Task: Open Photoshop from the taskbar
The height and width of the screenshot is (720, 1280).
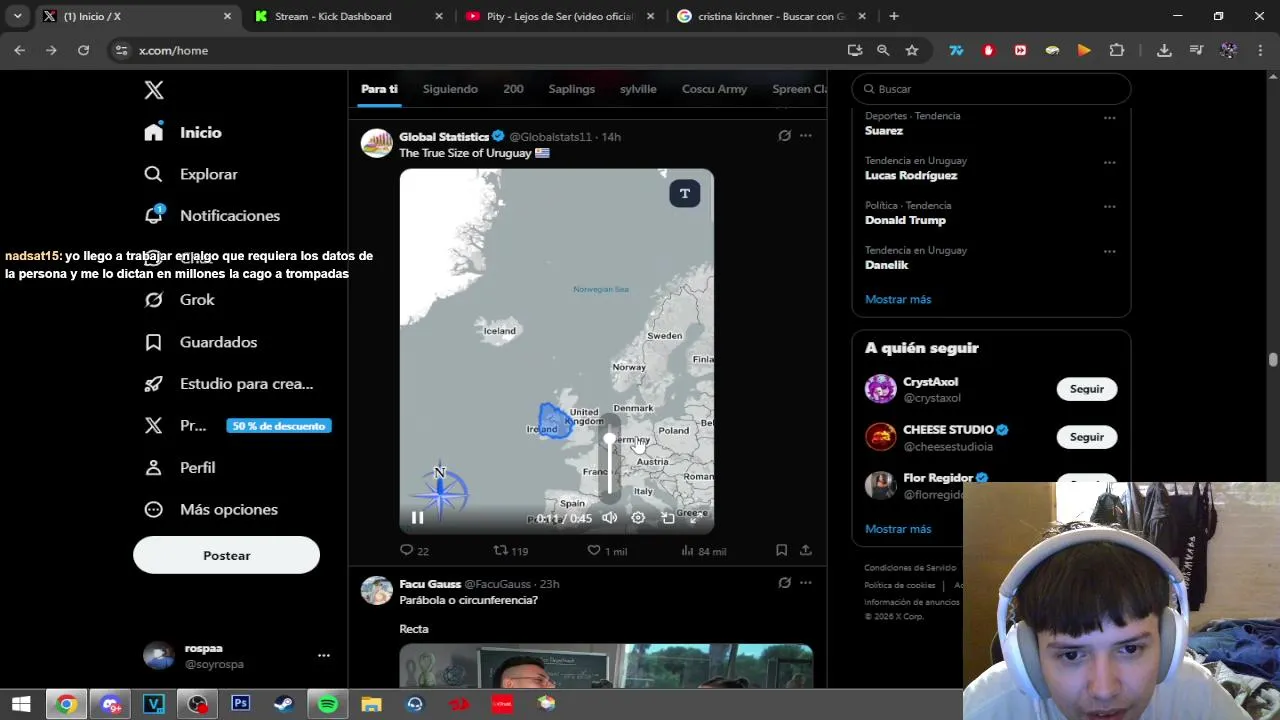Action: click(x=240, y=704)
